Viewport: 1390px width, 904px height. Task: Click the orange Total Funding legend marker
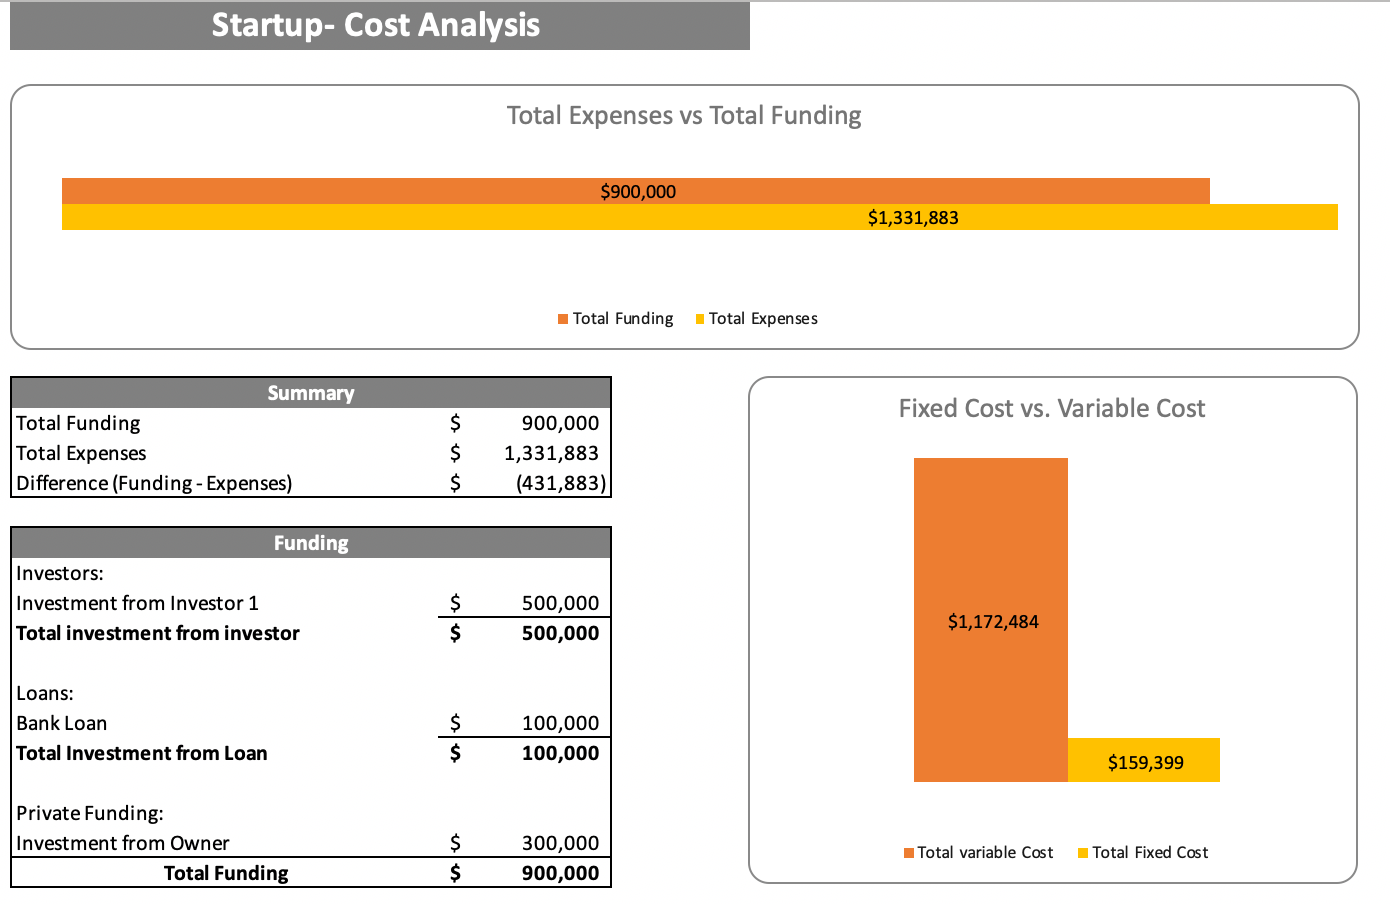tap(562, 318)
